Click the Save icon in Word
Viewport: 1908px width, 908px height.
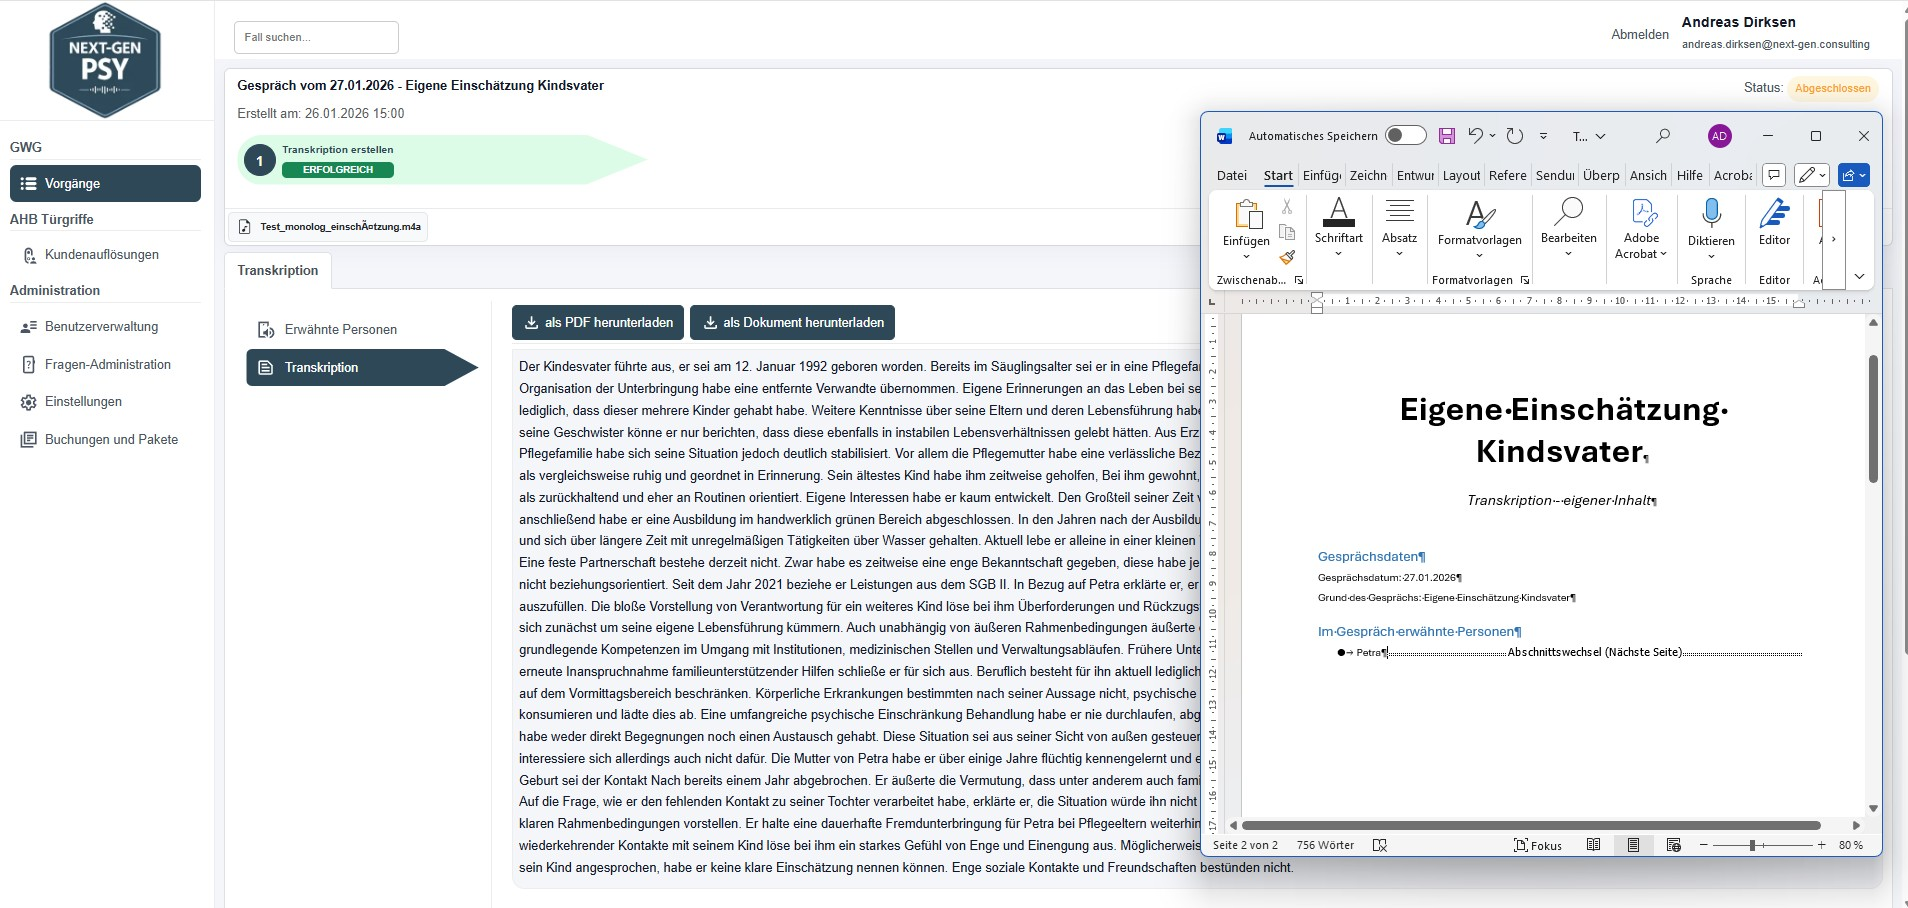pyautogui.click(x=1446, y=136)
